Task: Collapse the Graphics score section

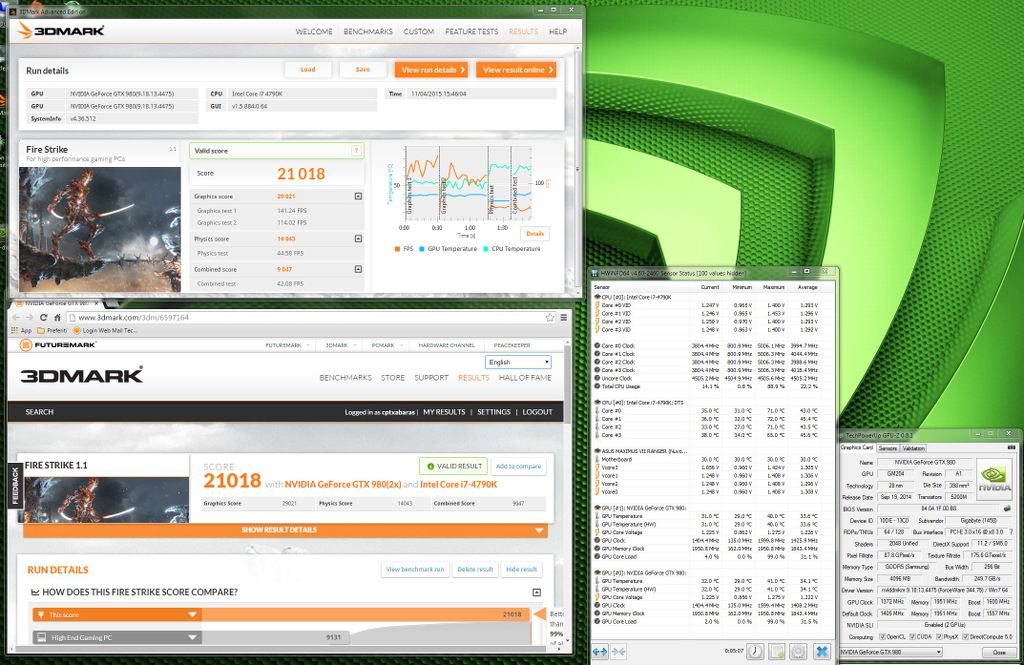Action: coord(358,196)
